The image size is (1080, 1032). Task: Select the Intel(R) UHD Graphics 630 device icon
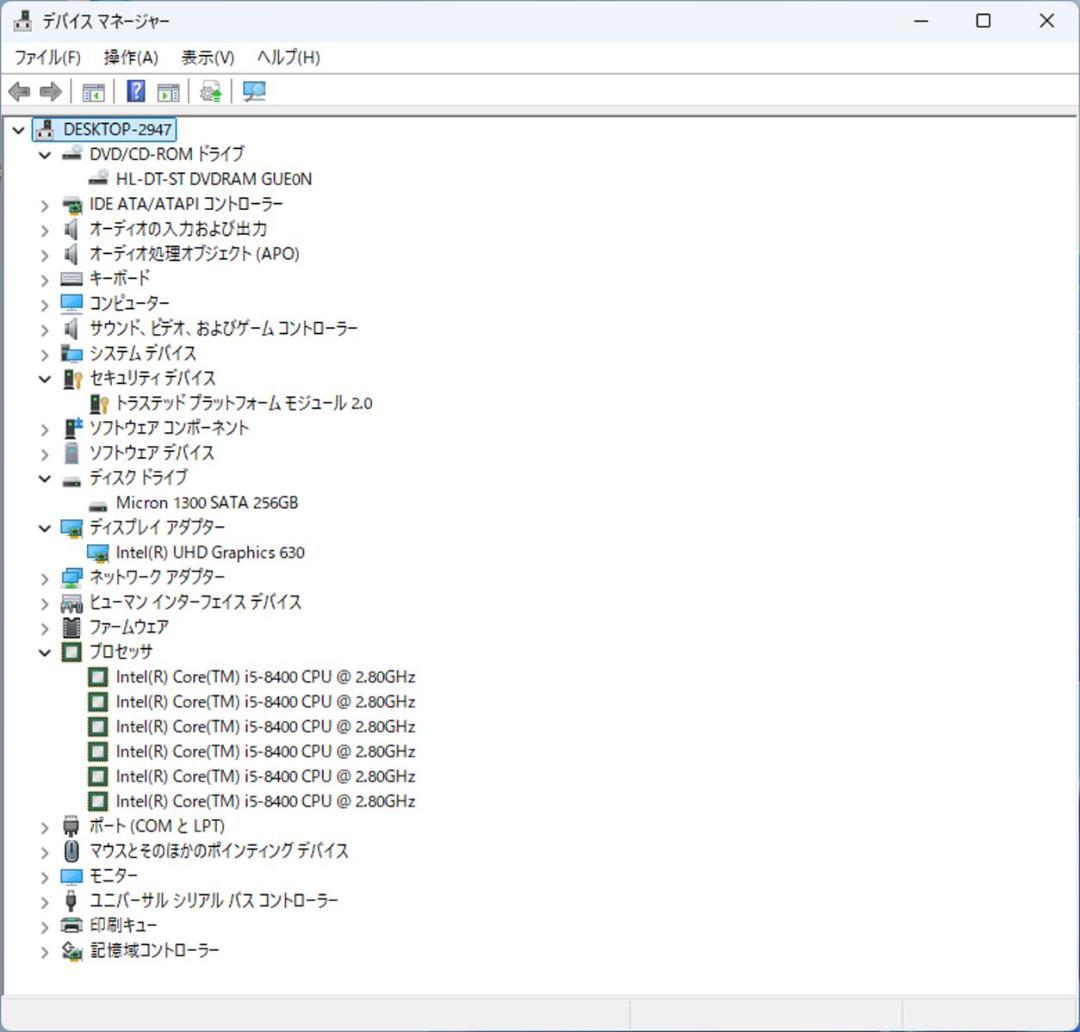[x=99, y=552]
